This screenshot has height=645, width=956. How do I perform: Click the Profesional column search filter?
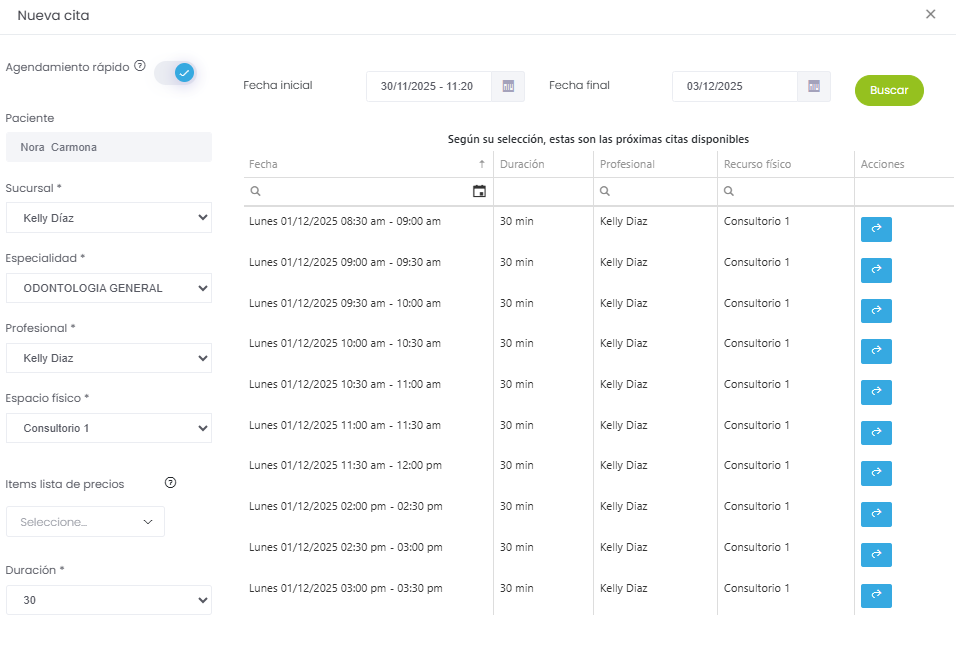[660, 191]
